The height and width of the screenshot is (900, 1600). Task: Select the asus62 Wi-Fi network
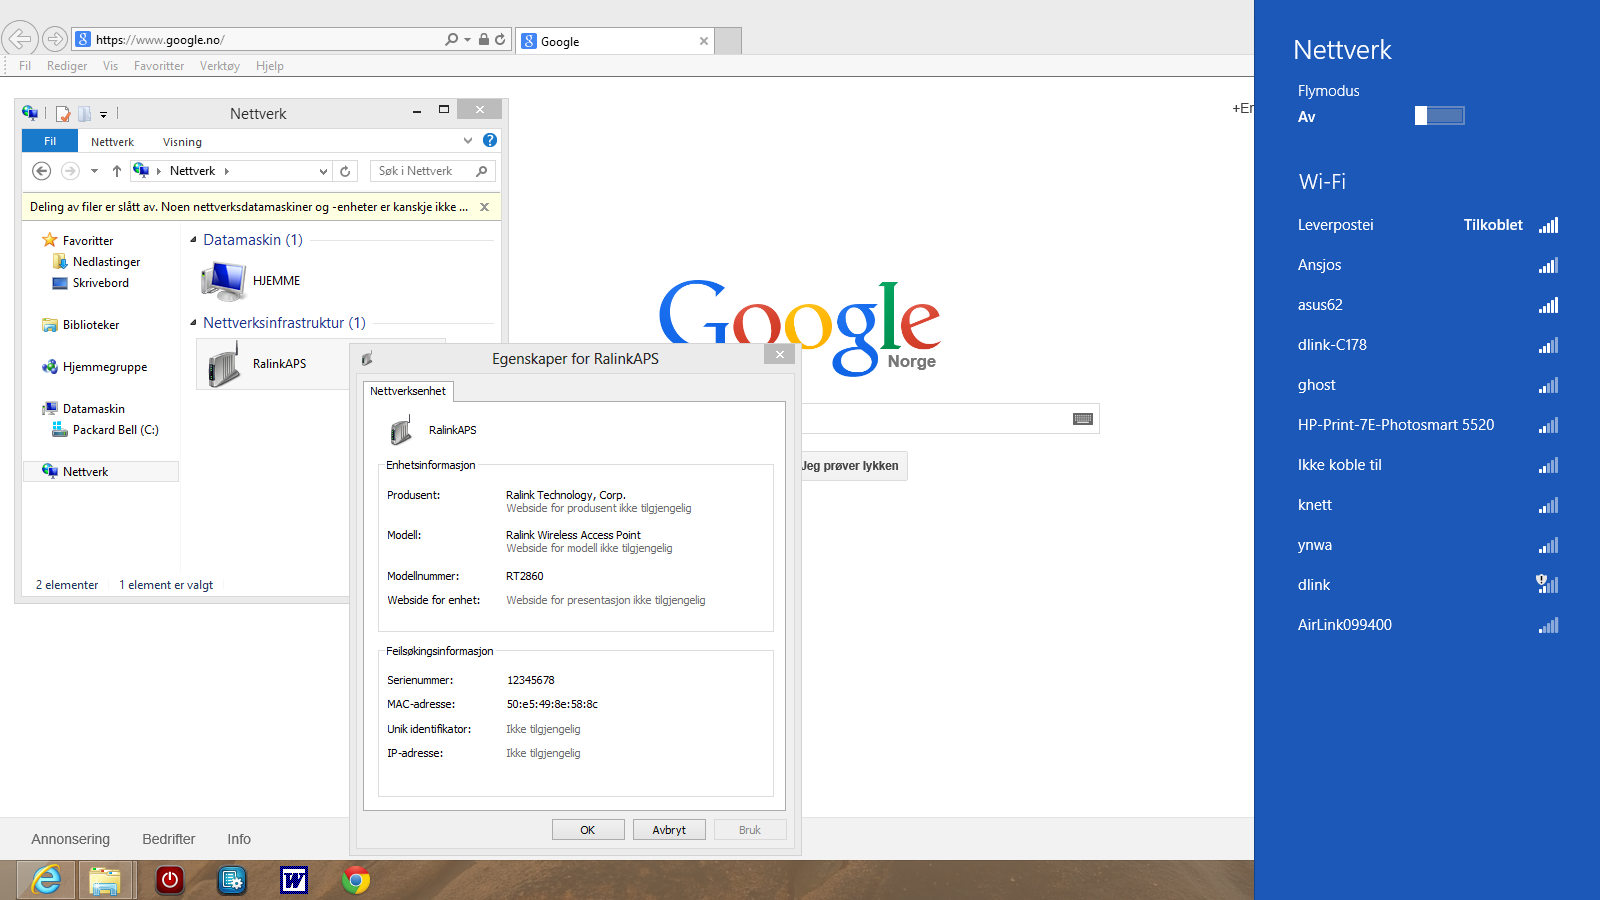coord(1428,305)
